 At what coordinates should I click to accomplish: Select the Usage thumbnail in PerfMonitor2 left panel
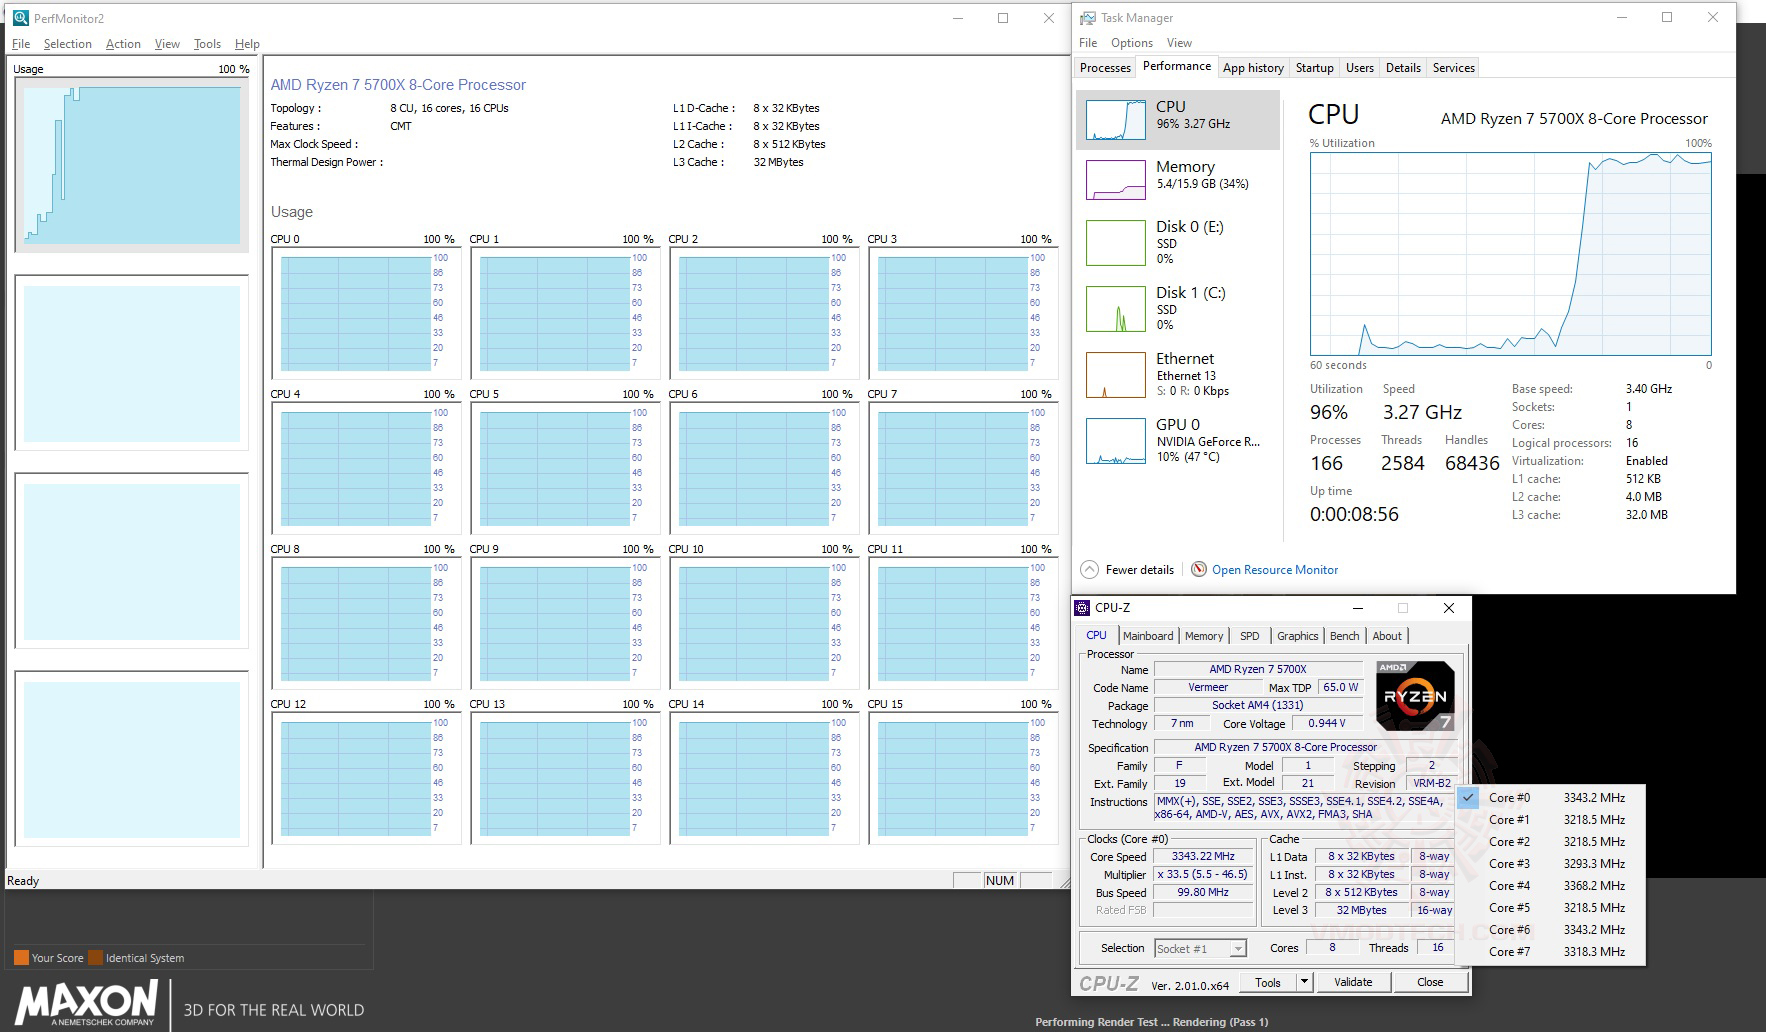pos(131,165)
